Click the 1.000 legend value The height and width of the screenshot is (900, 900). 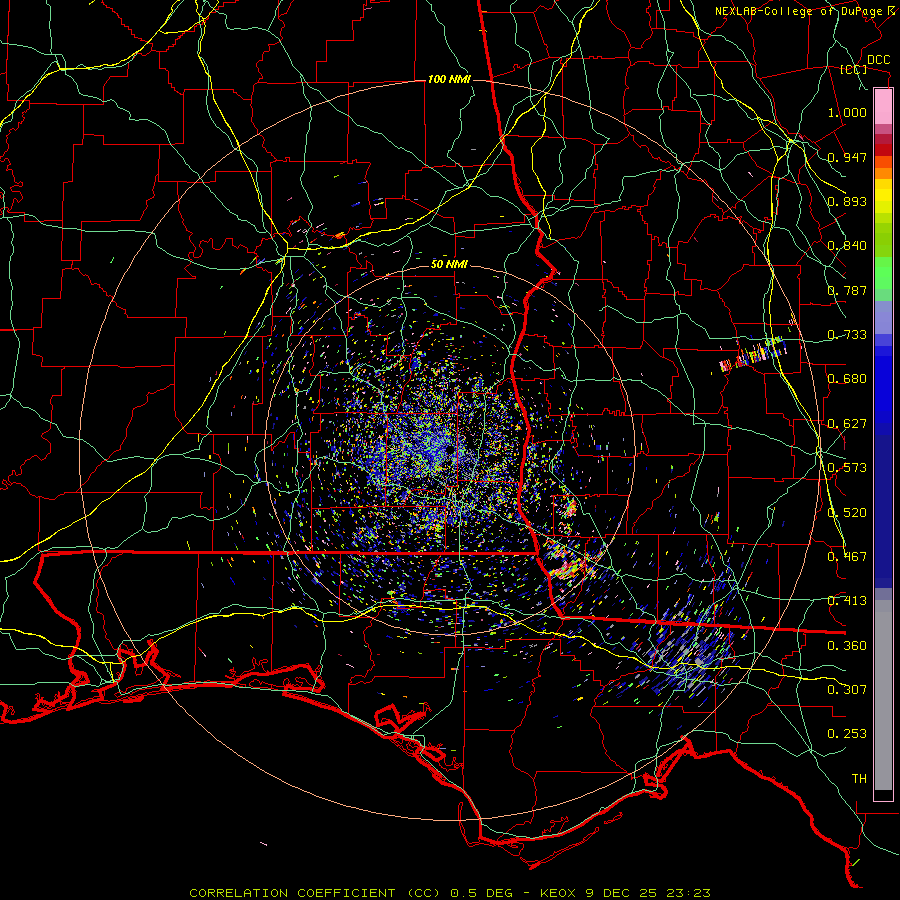(x=847, y=112)
